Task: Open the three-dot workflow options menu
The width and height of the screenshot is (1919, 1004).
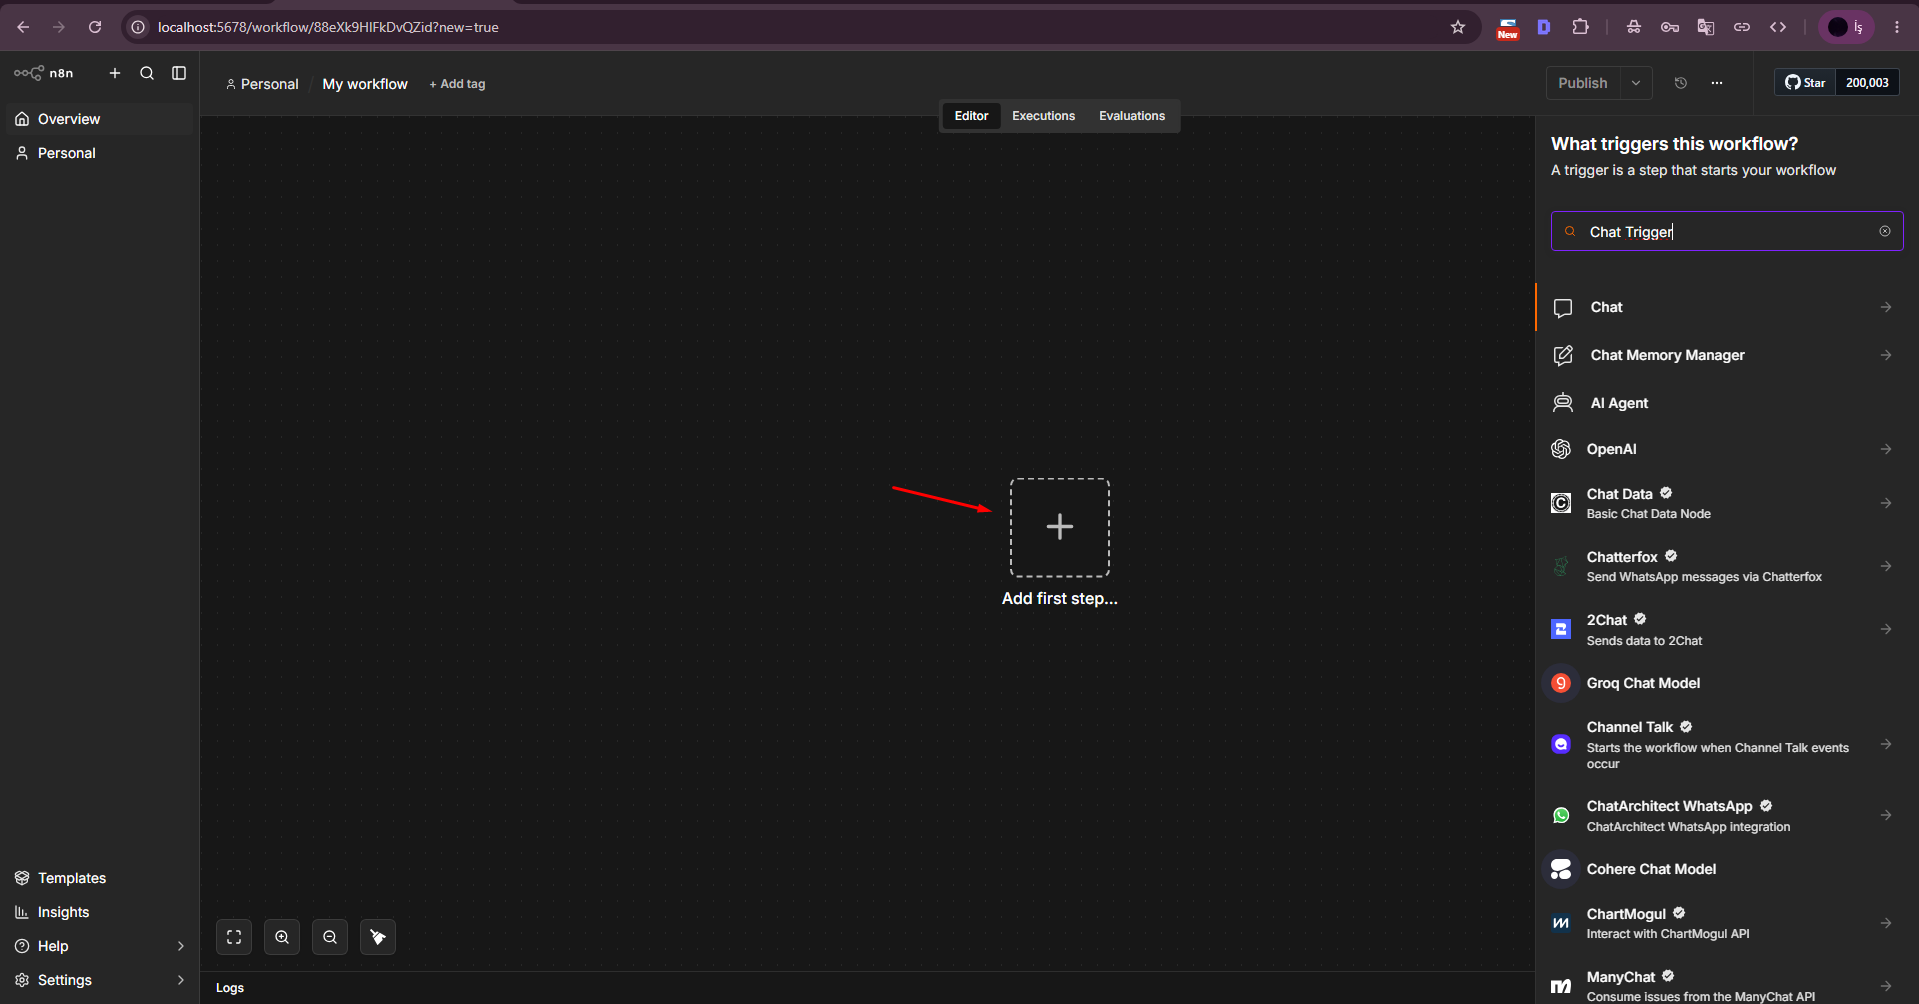Action: pos(1717,83)
